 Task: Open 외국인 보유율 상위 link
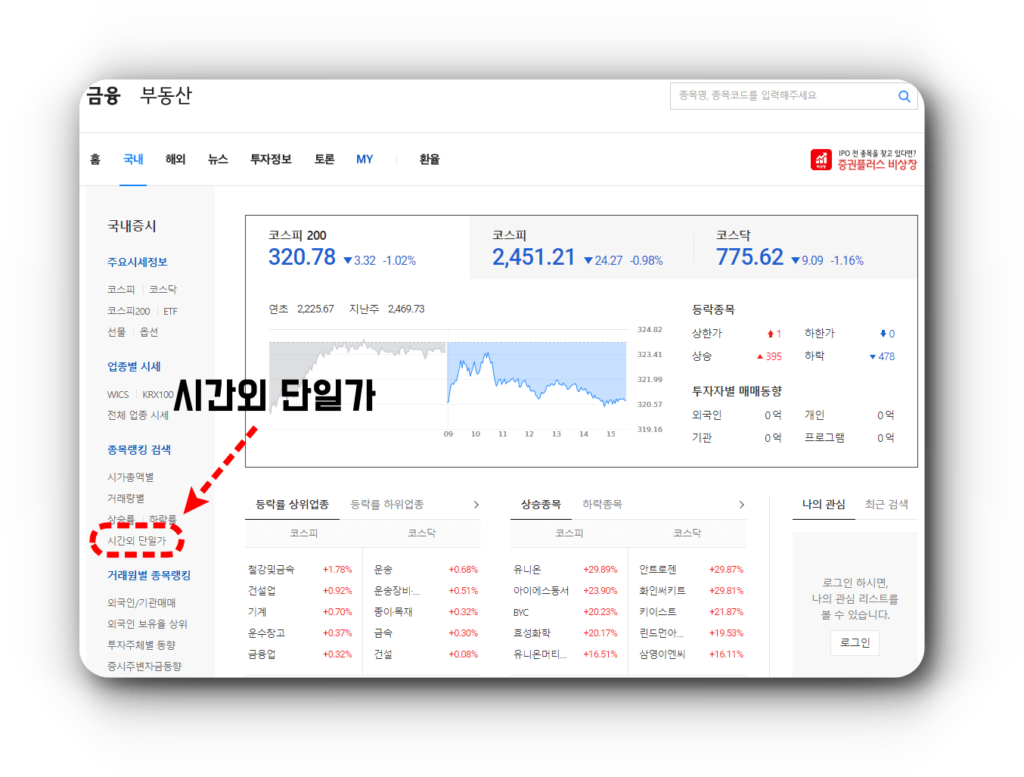tap(147, 624)
